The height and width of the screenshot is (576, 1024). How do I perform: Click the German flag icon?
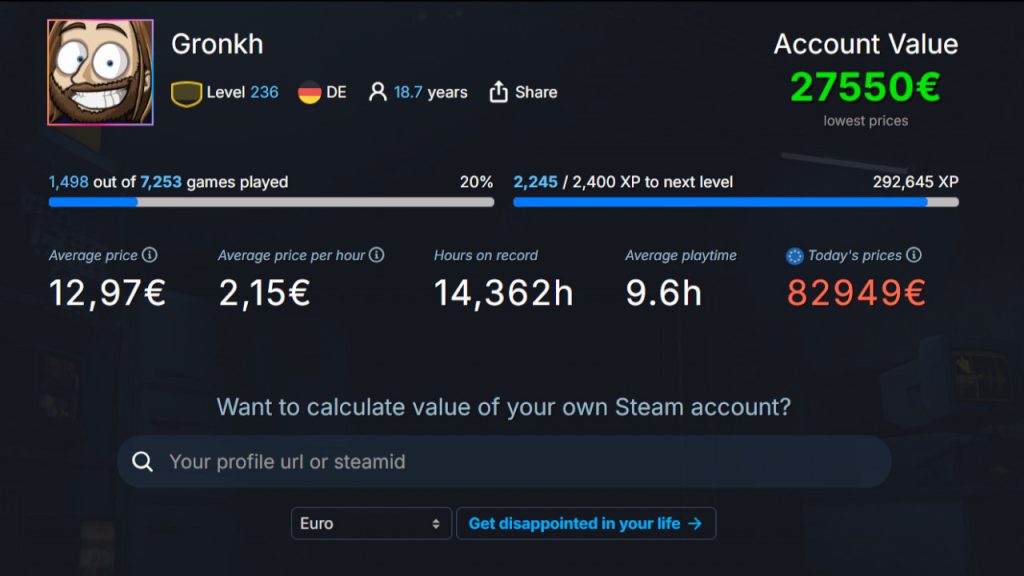310,93
